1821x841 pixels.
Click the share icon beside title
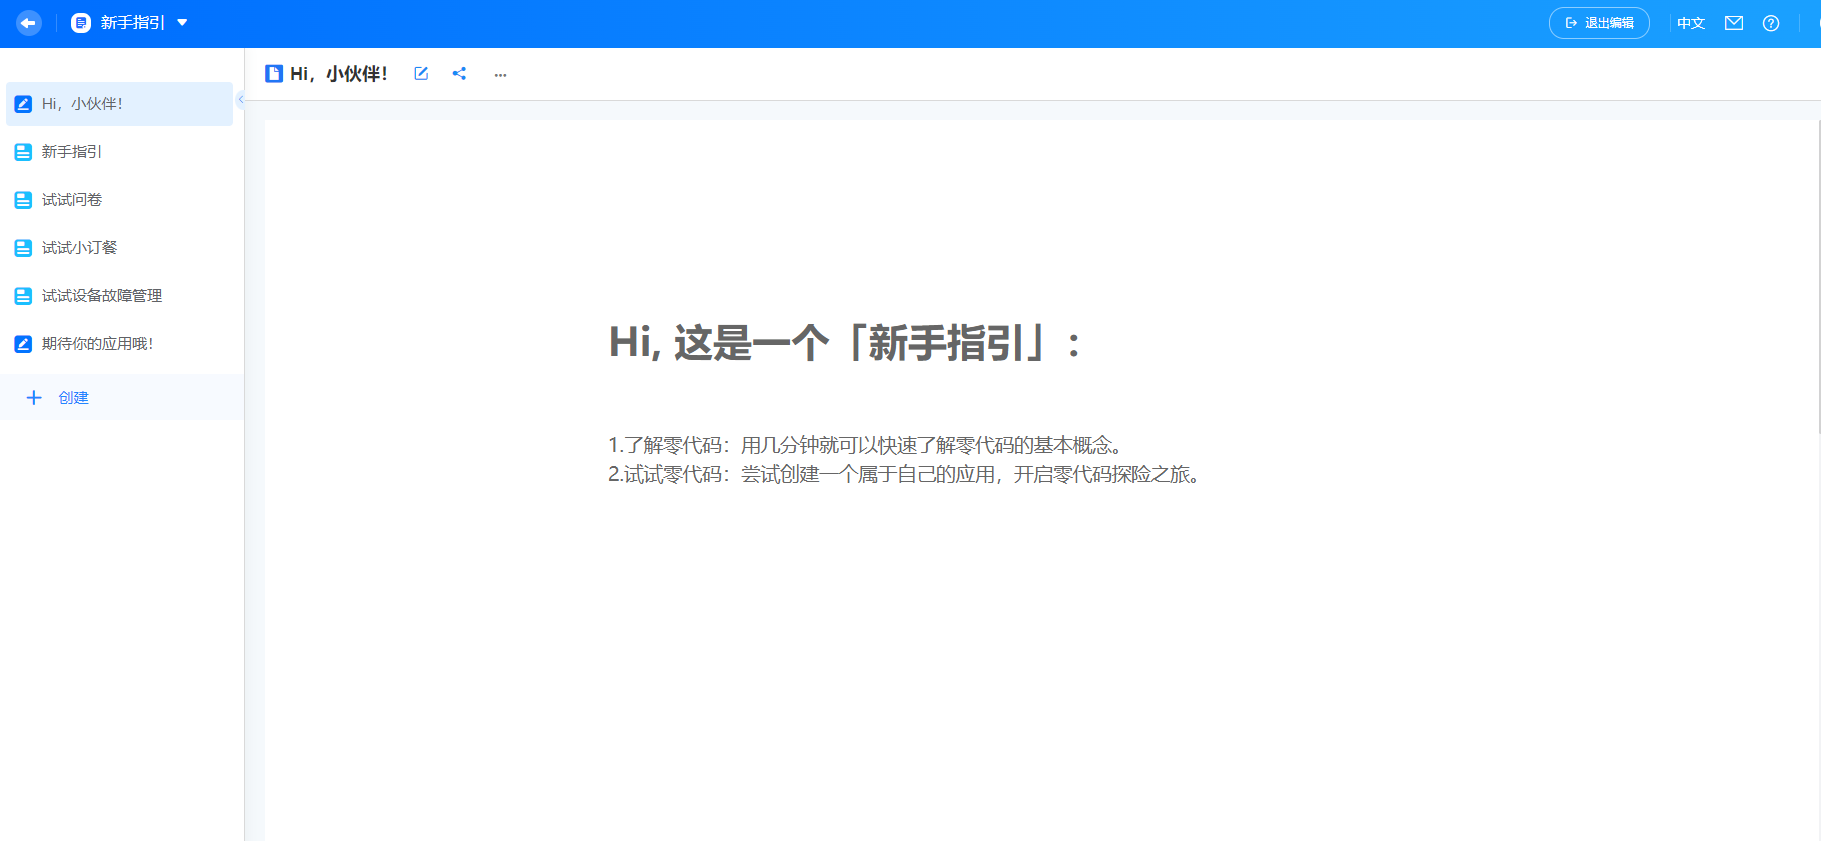459,74
